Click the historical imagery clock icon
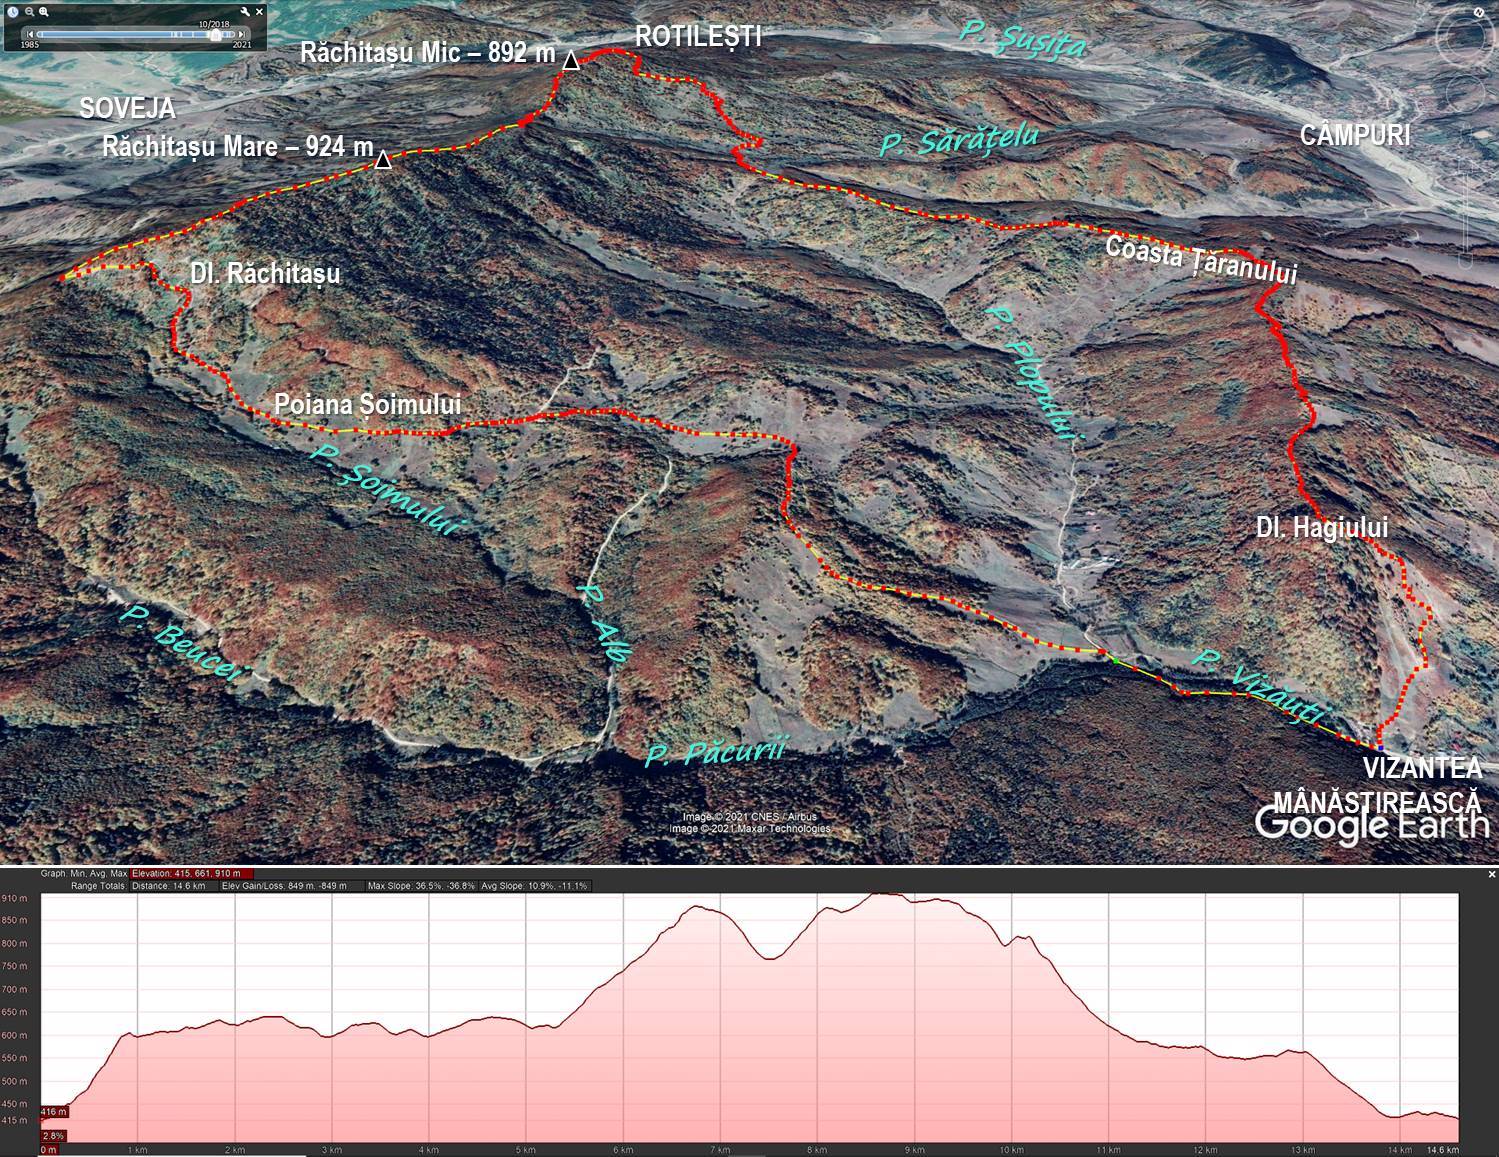The image size is (1499, 1157). 13,12
